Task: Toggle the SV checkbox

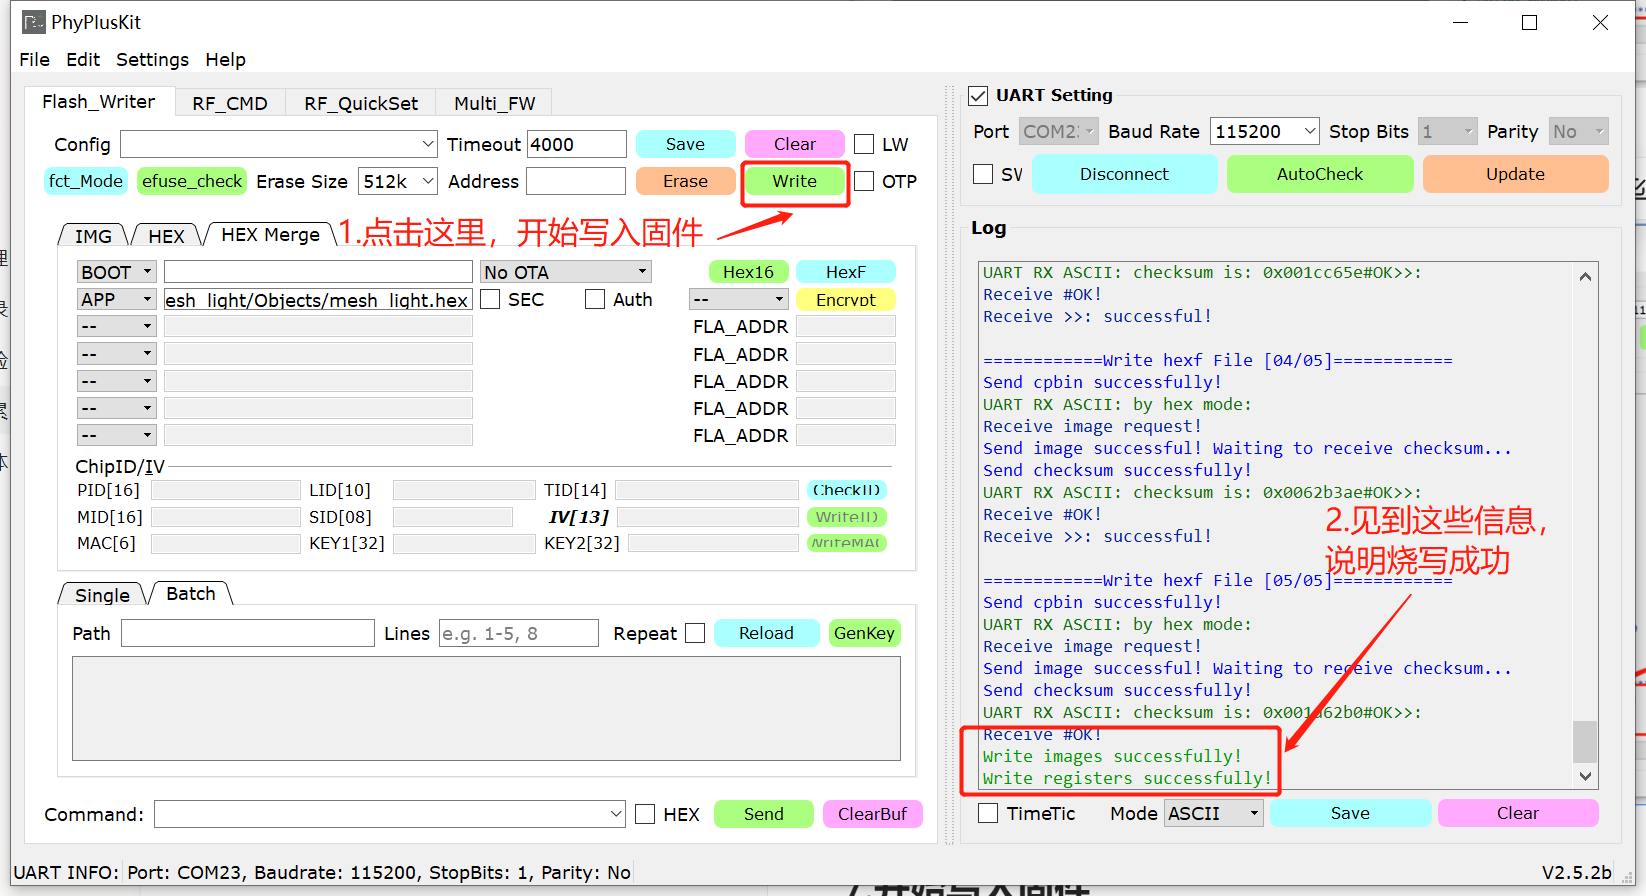Action: click(983, 174)
